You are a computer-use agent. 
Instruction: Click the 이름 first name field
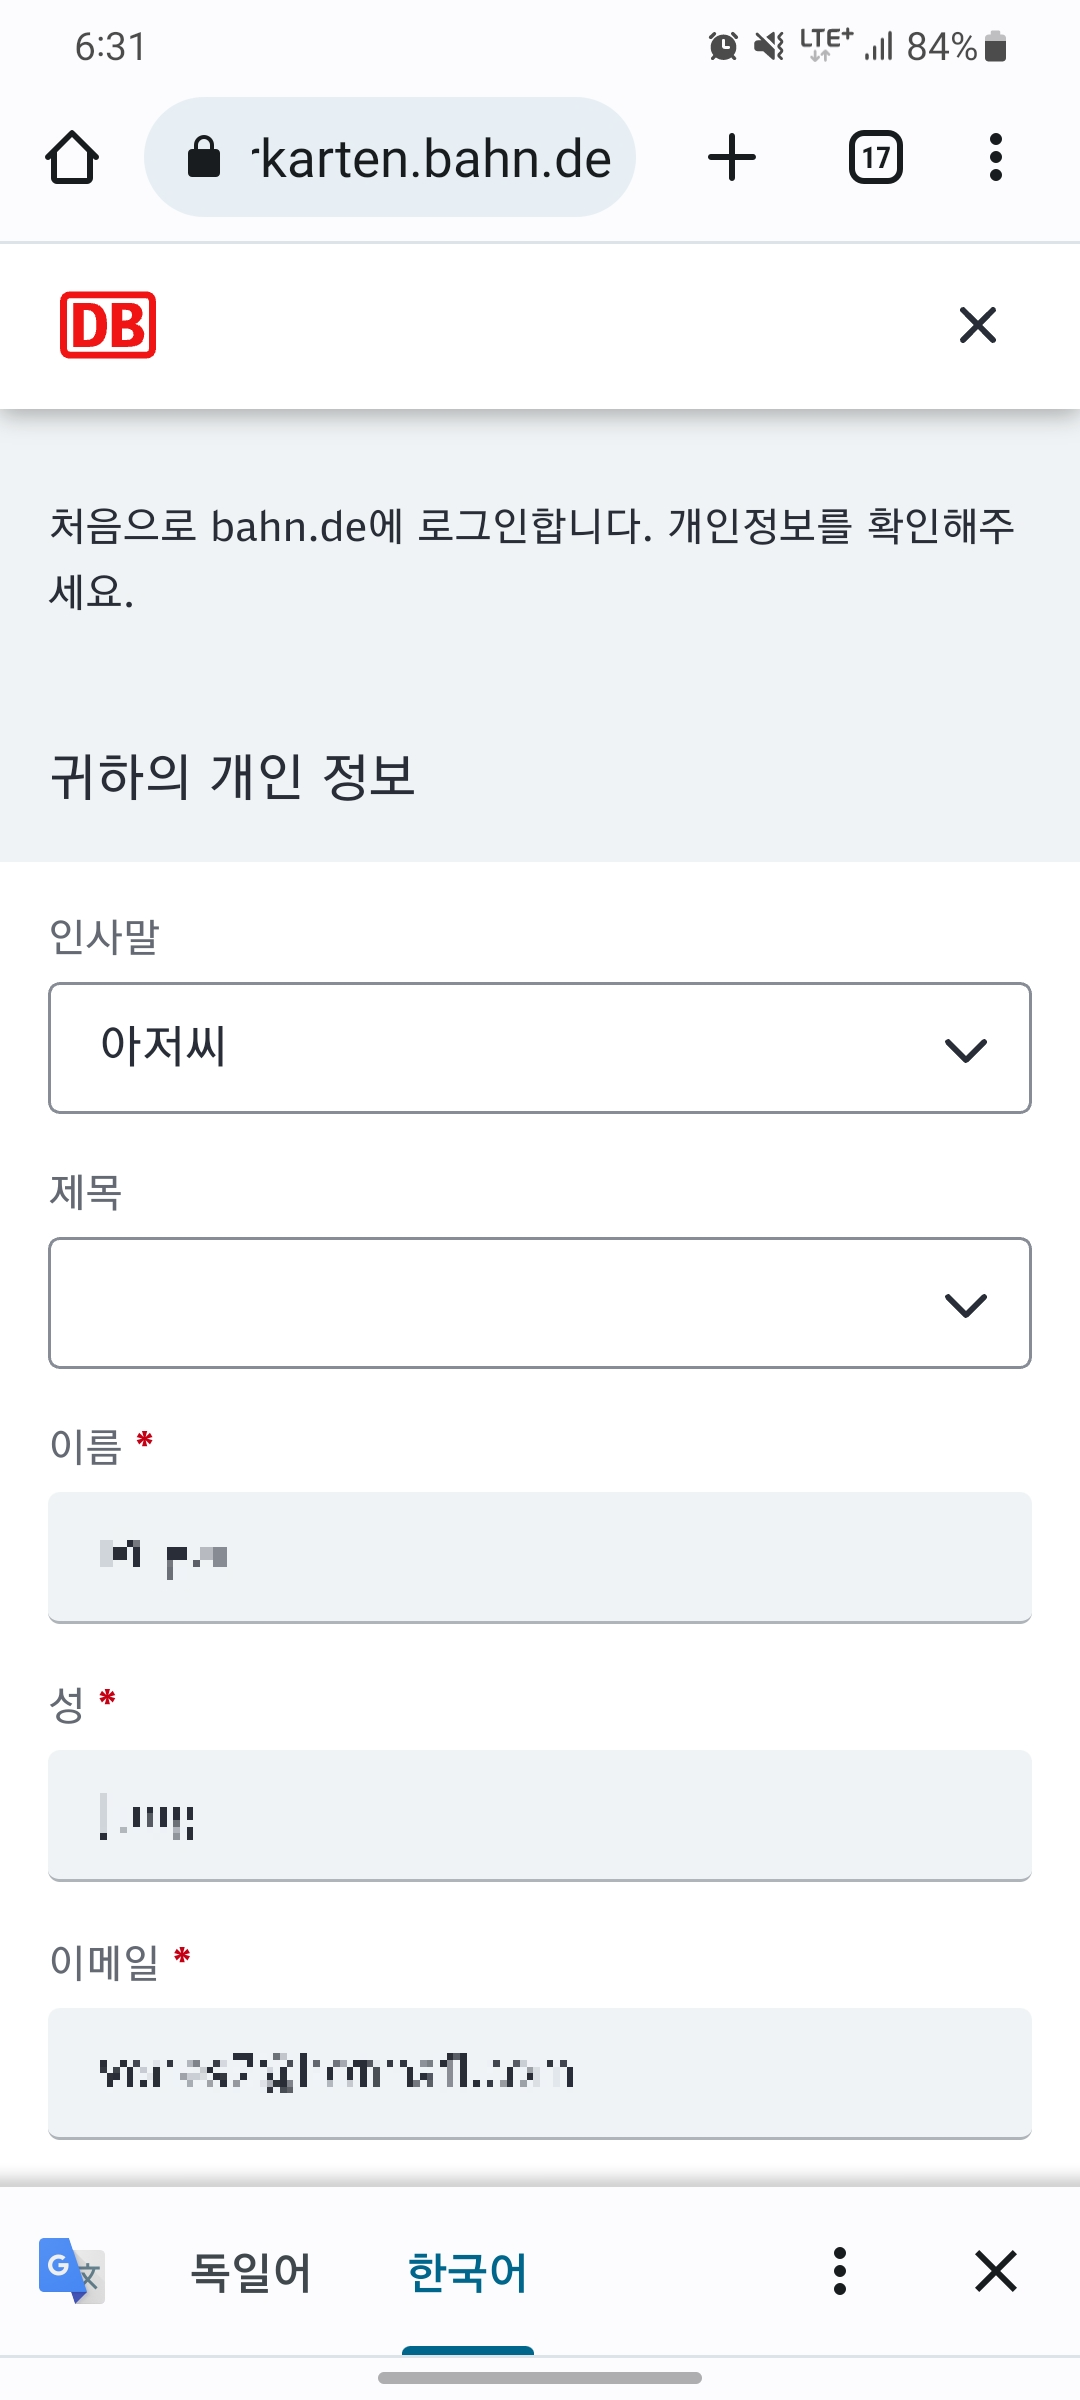540,1557
